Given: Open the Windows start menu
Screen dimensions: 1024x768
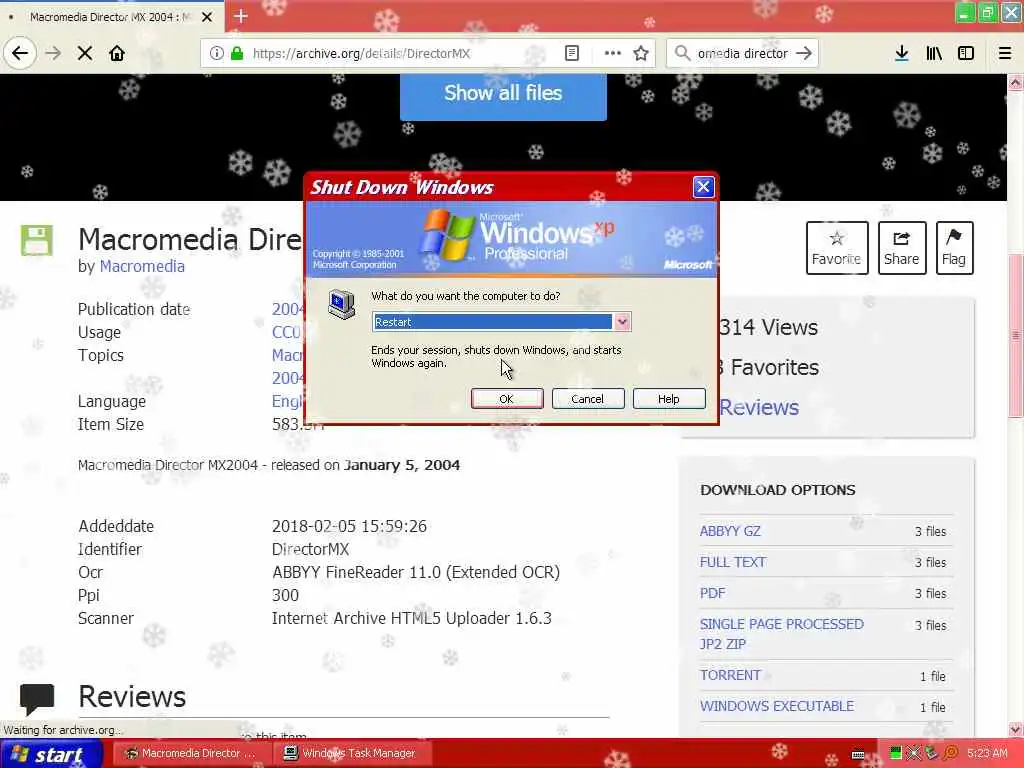Looking at the screenshot, I should point(51,754).
